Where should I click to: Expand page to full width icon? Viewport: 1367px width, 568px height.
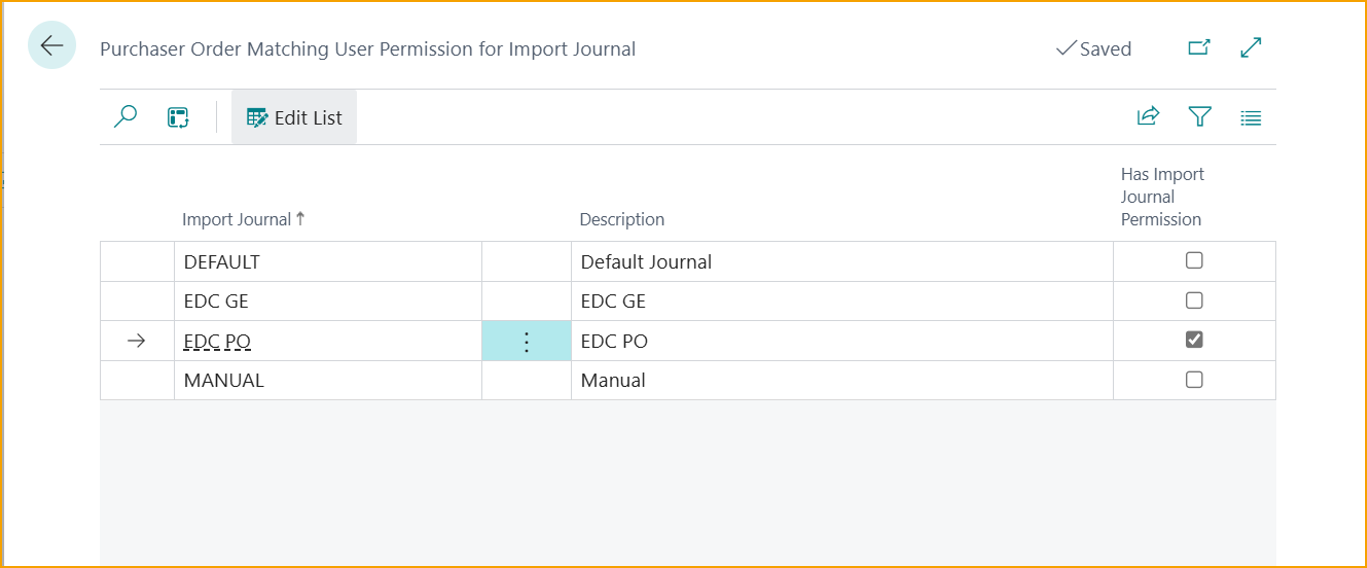tap(1250, 48)
